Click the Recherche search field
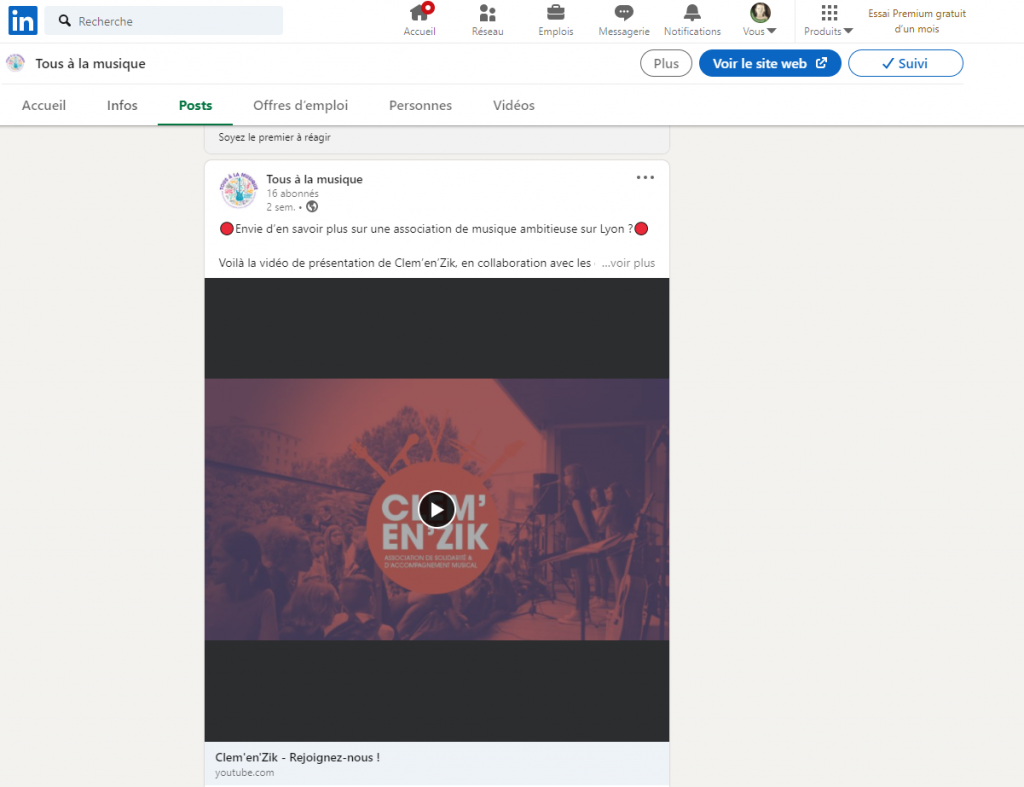 (x=170, y=21)
